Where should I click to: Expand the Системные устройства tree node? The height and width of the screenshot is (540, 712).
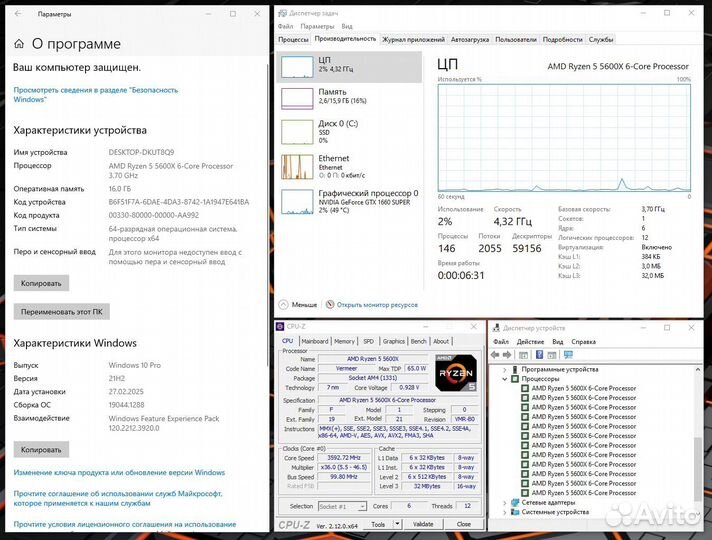click(x=504, y=512)
